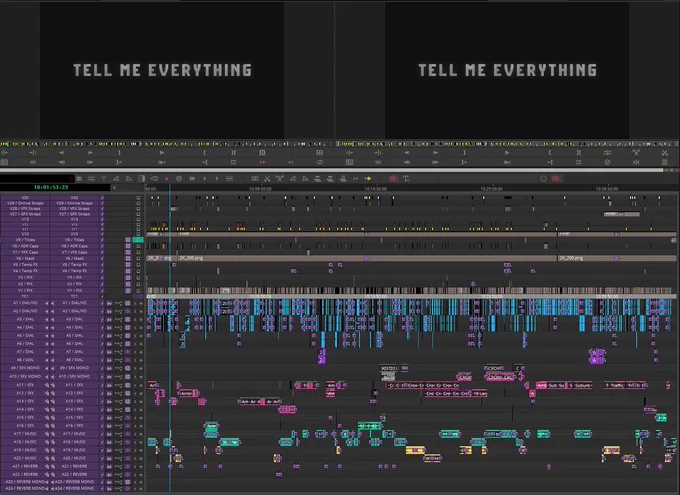The width and height of the screenshot is (680, 495).
Task: Click the Title tool T icon in timeline toolbar
Action: 406,179
